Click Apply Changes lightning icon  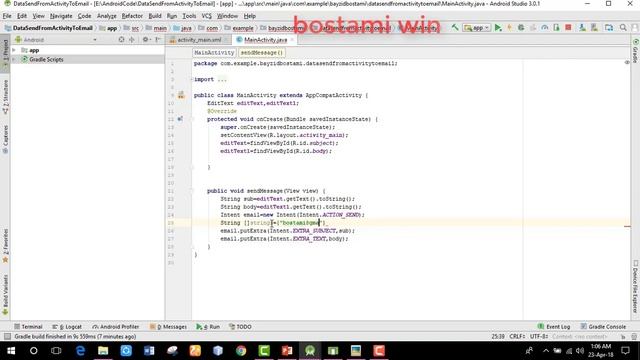click(x=509, y=28)
